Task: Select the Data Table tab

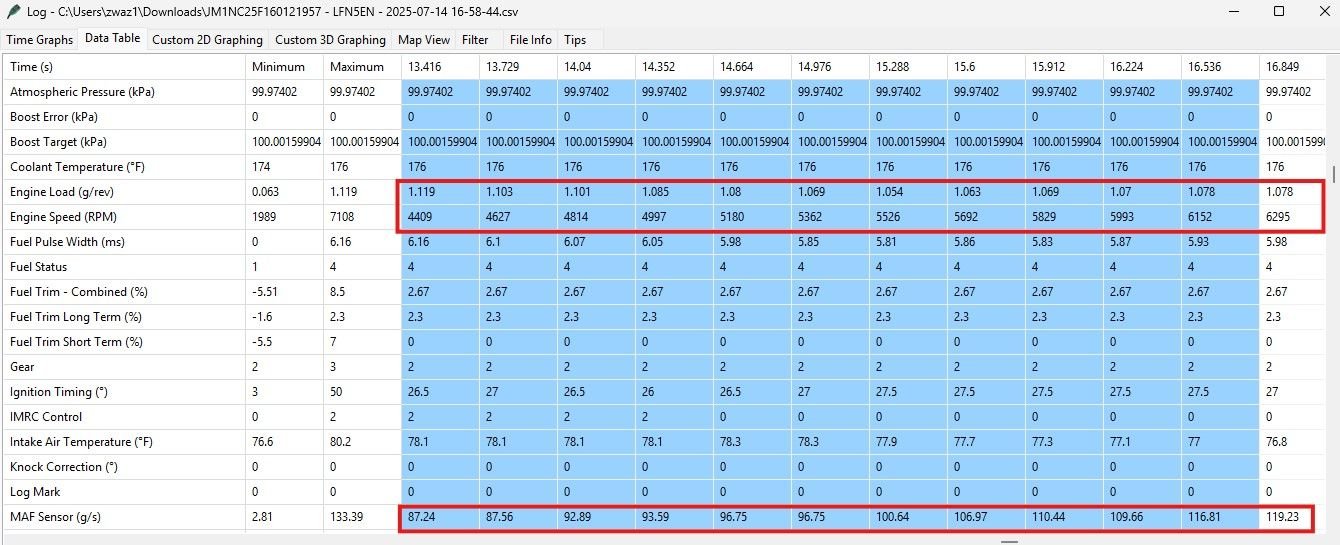Action: pyautogui.click(x=112, y=39)
